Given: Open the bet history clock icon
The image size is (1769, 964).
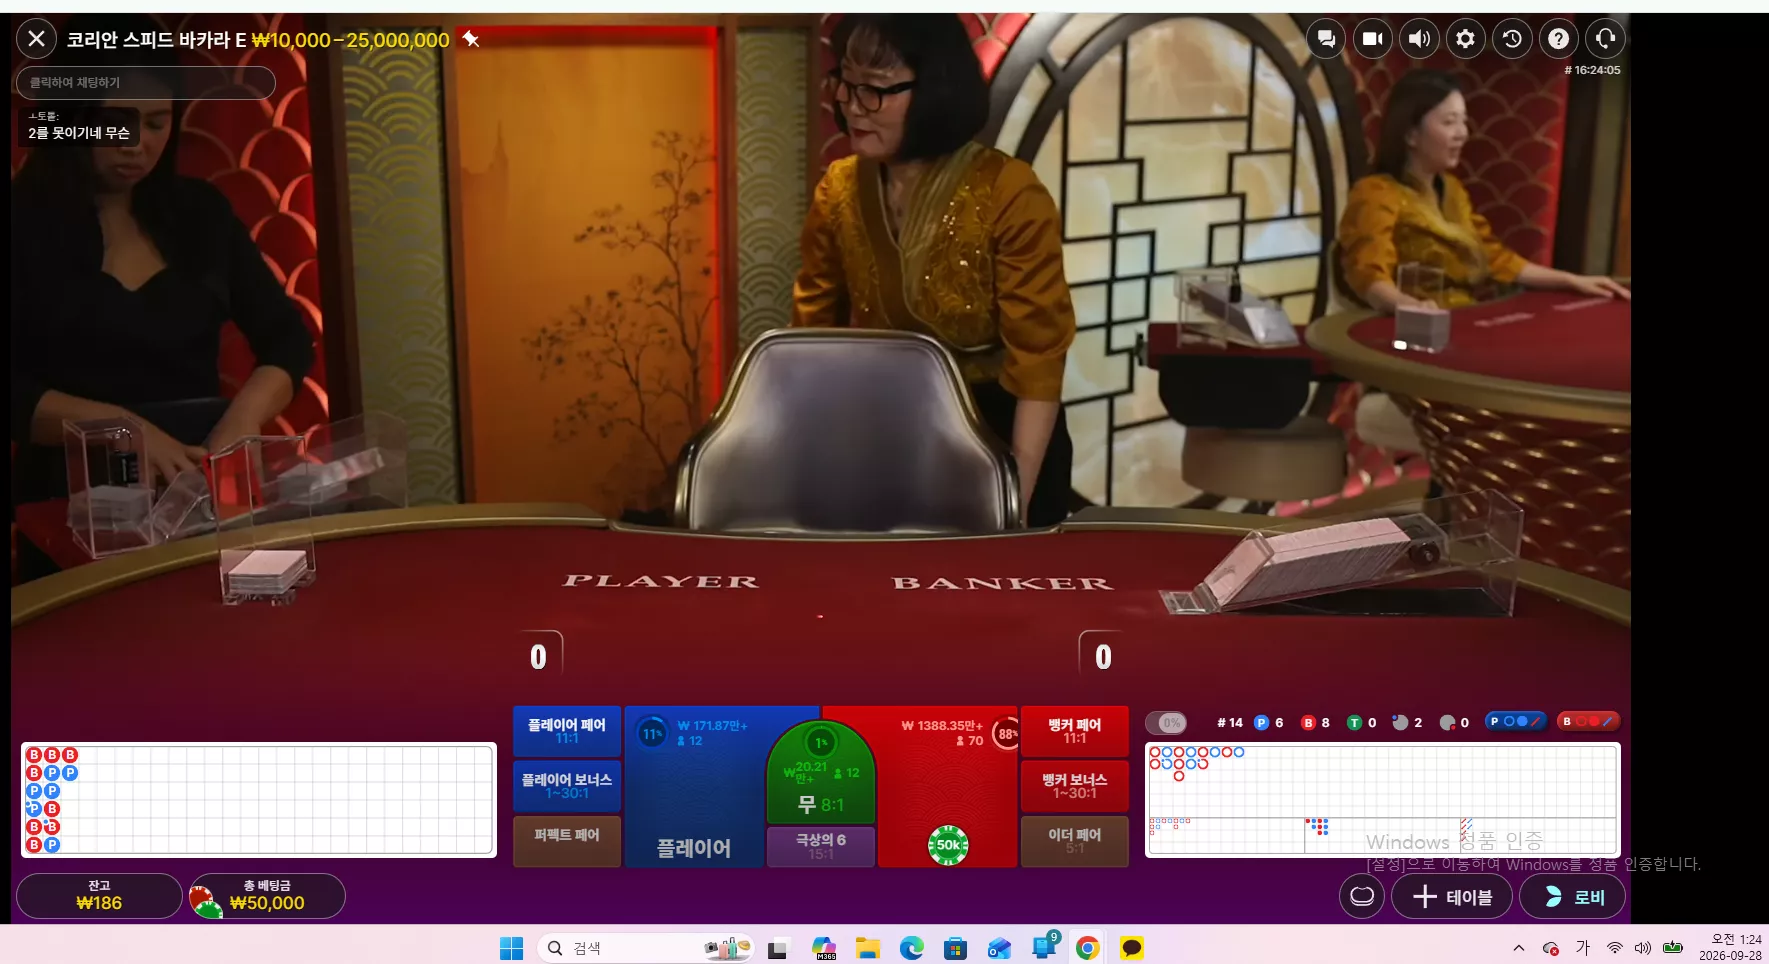Looking at the screenshot, I should coord(1512,39).
